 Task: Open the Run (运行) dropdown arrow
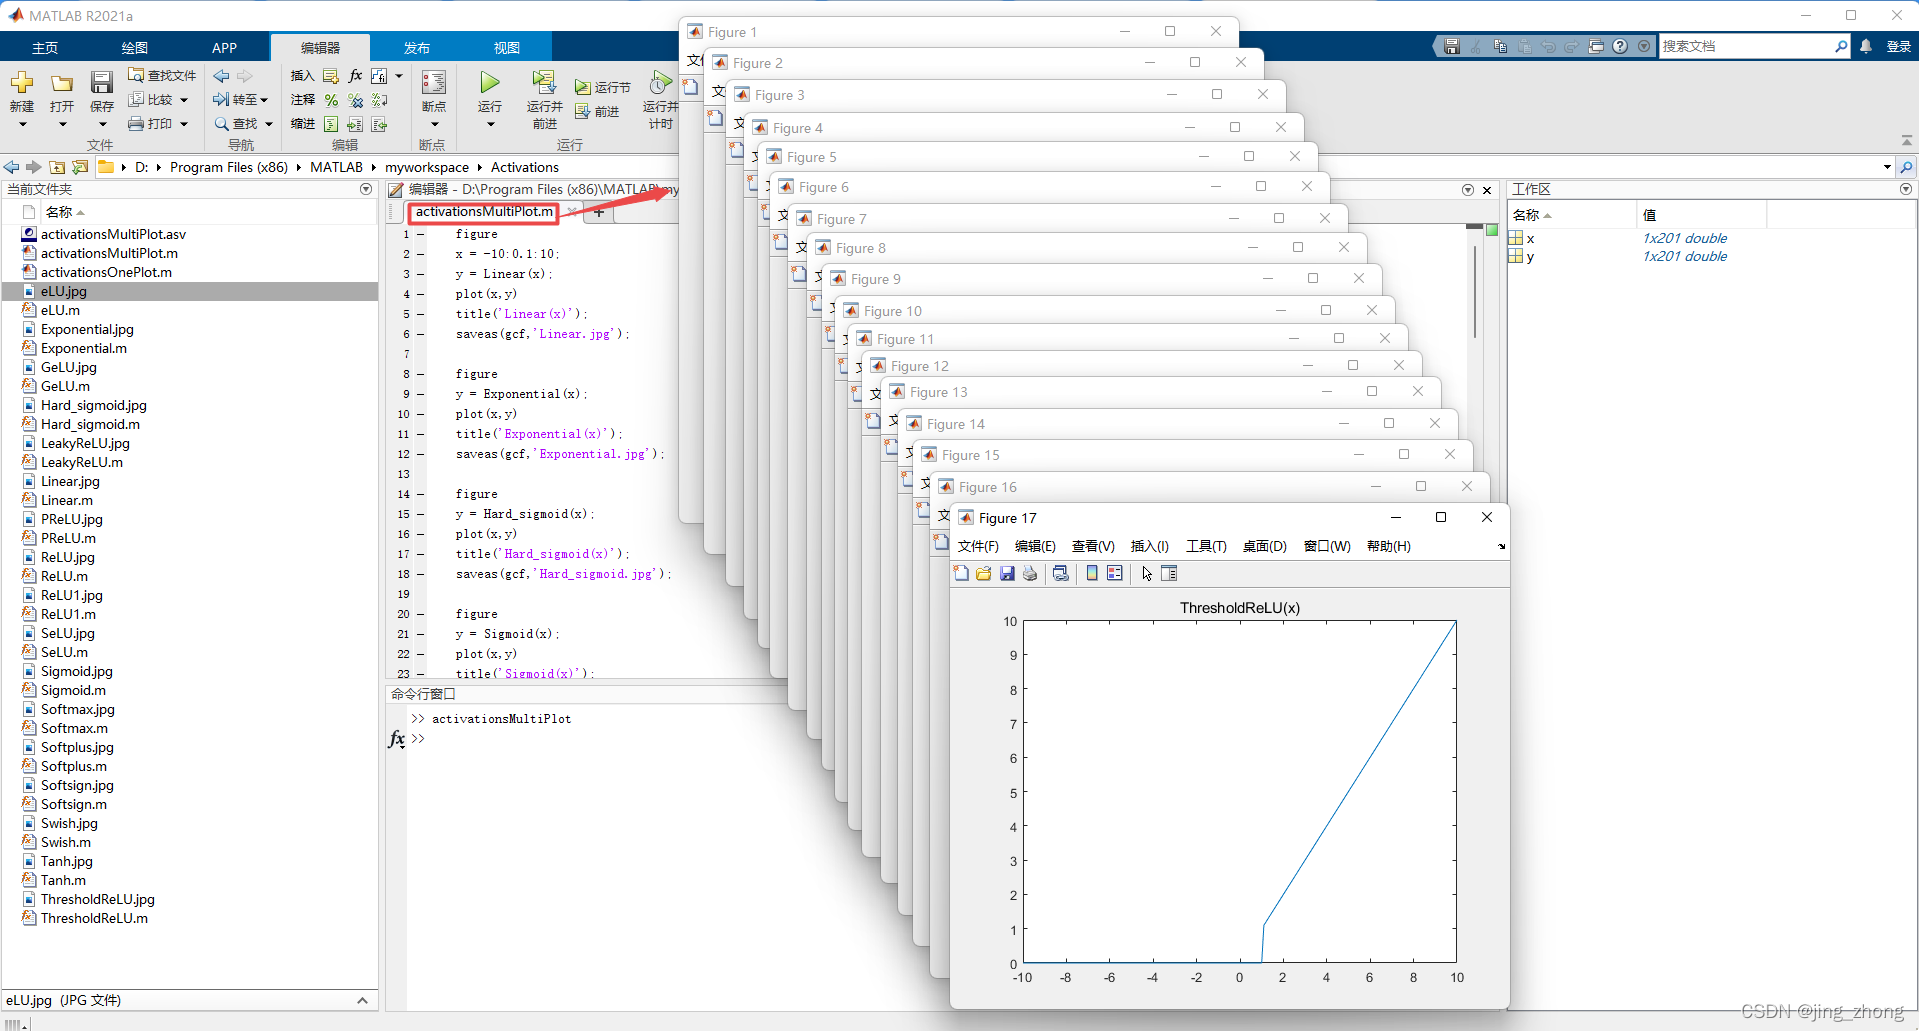490,124
